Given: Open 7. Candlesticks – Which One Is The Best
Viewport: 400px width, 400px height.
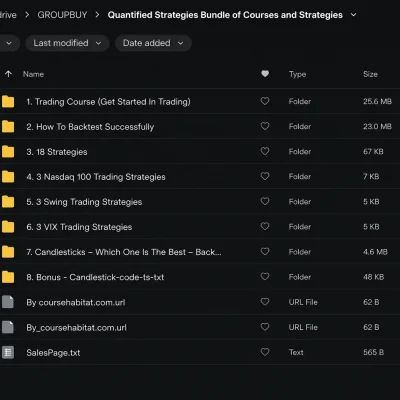Looking at the screenshot, I should pyautogui.click(x=124, y=252).
